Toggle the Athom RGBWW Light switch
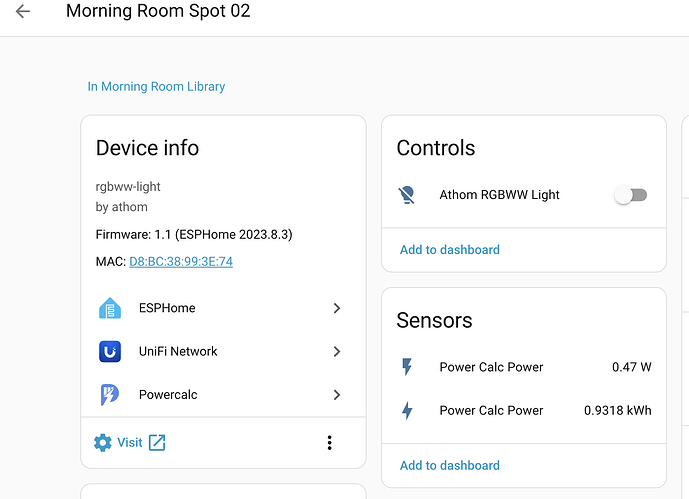Image resolution: width=689 pixels, height=499 pixels. 631,195
